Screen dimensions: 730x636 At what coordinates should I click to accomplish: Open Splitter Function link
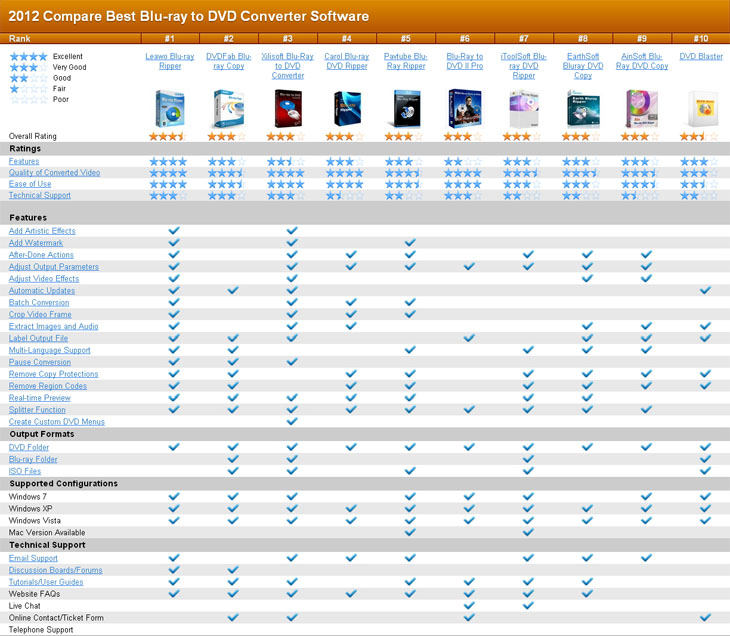click(x=37, y=410)
